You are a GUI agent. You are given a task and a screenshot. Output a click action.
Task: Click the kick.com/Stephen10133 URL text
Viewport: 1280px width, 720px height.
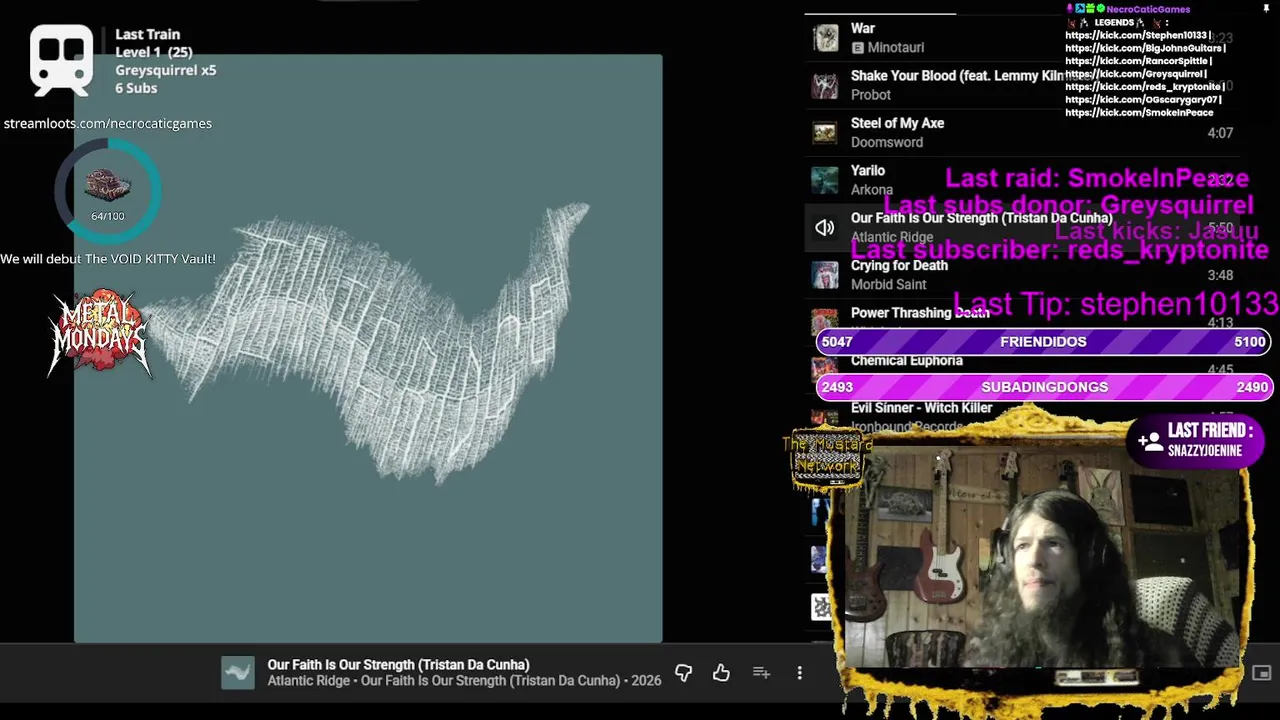point(1138,35)
